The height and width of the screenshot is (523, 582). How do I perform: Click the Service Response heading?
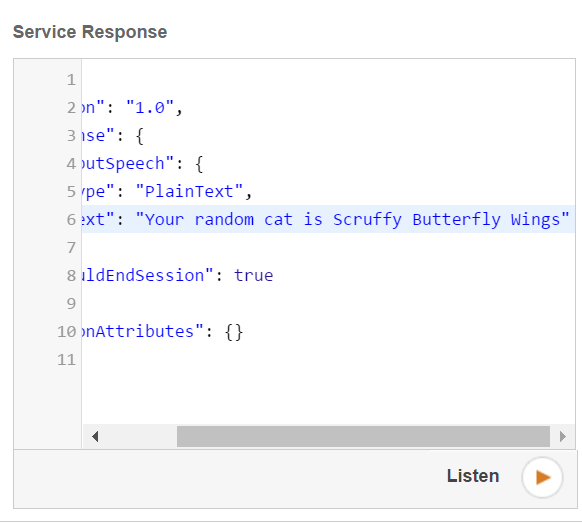pyautogui.click(x=90, y=32)
